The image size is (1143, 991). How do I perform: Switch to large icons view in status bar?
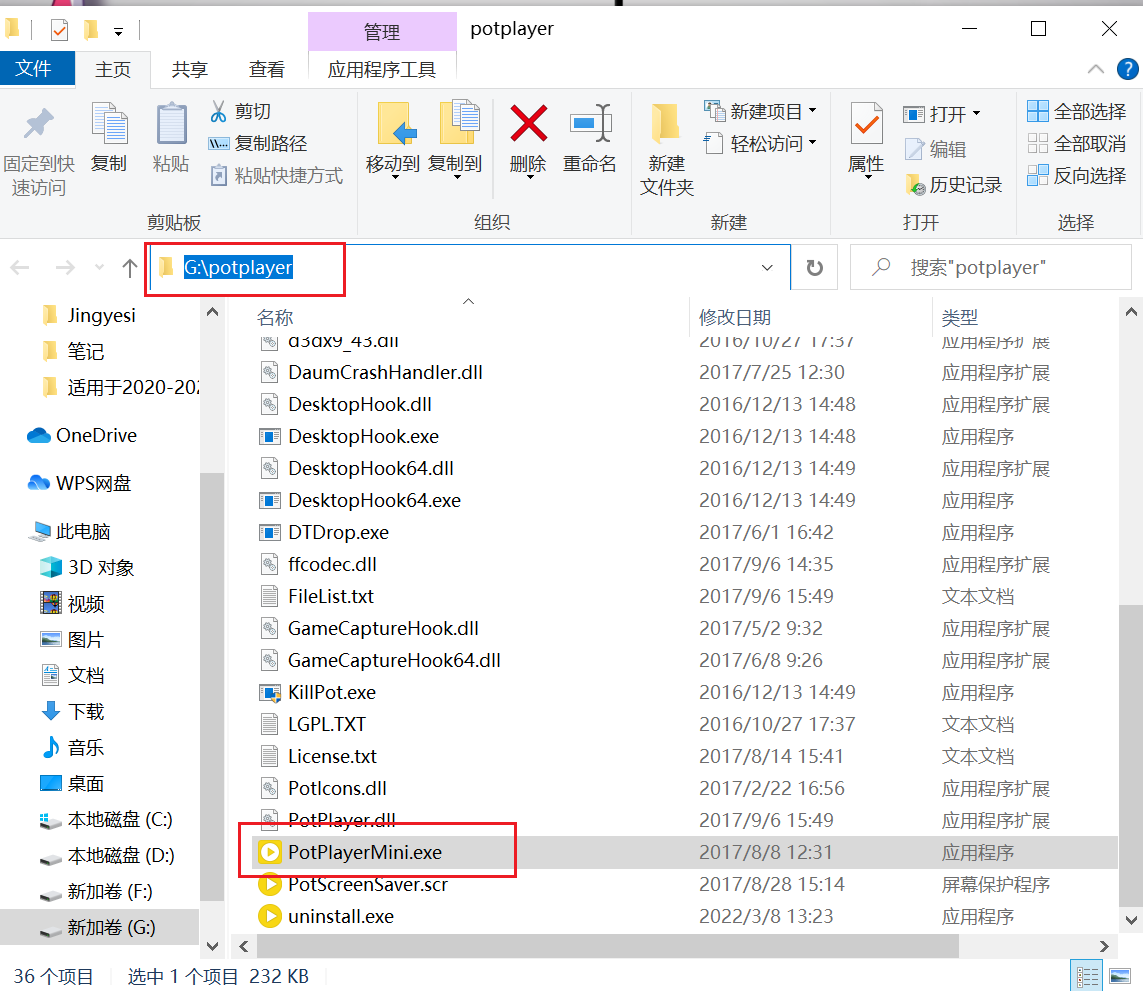click(1119, 976)
